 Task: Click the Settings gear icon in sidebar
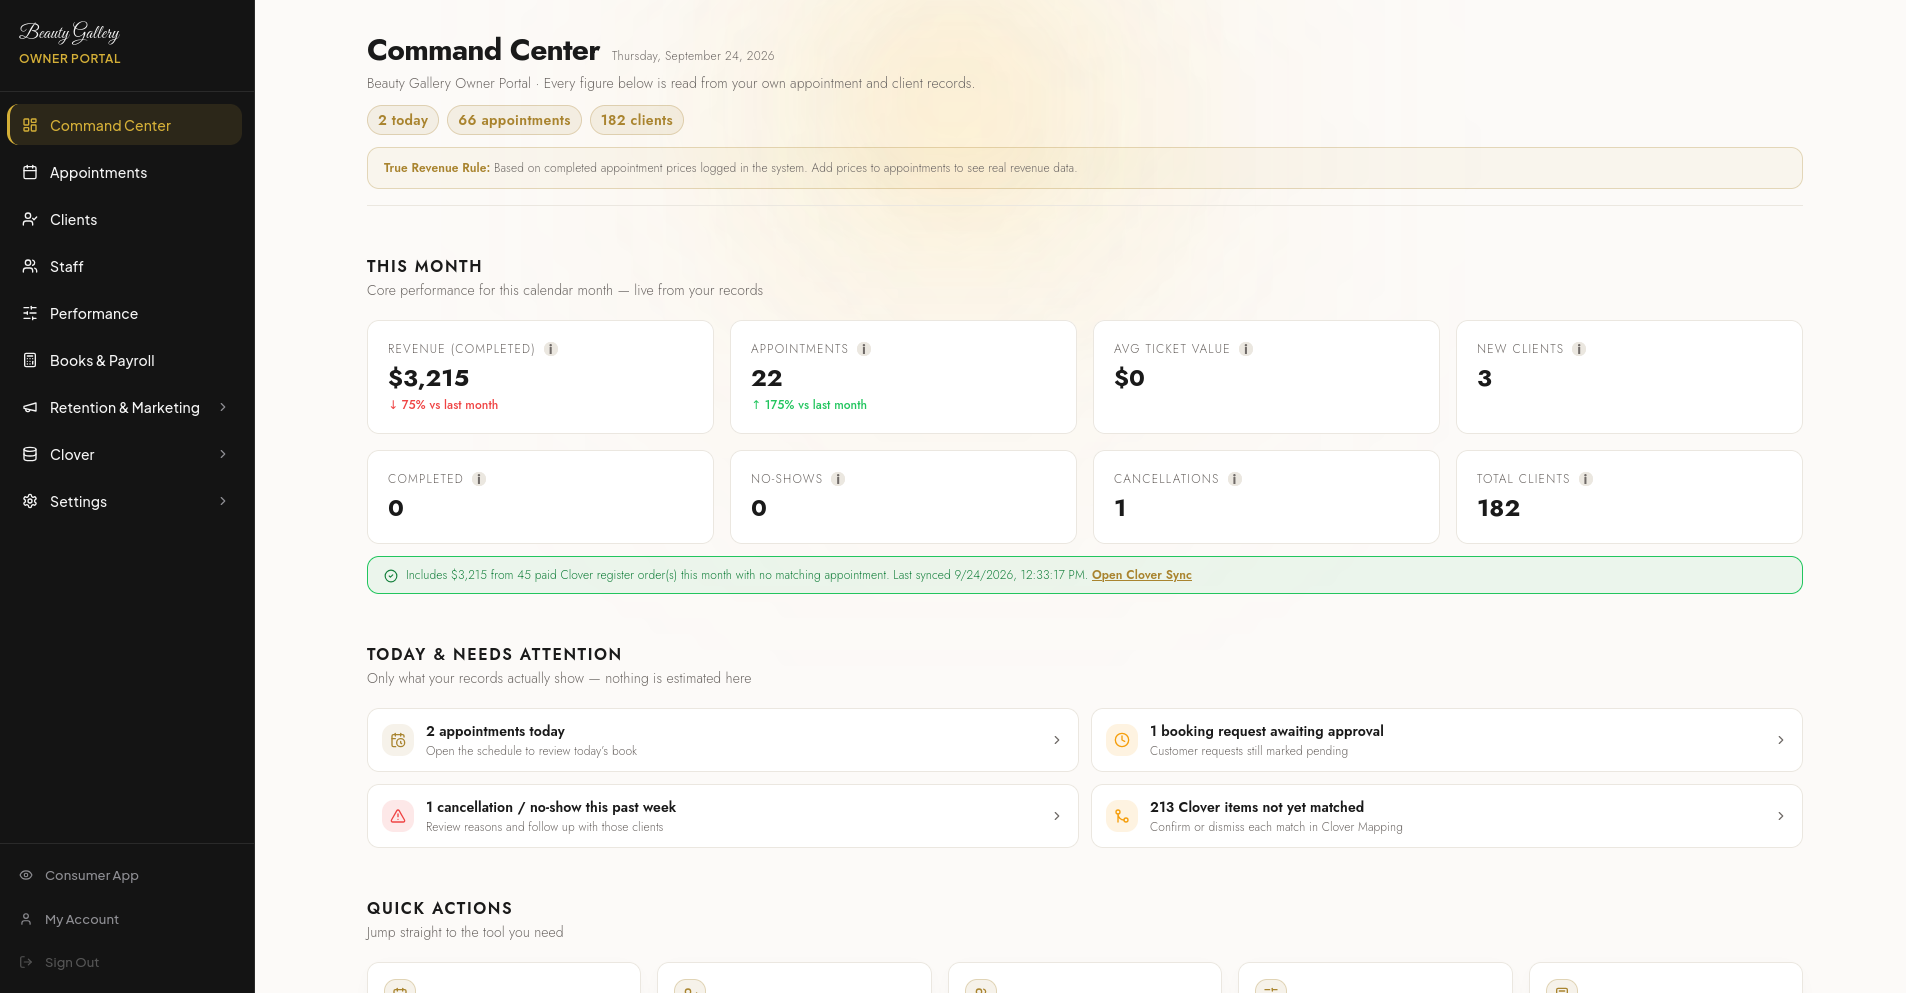pyautogui.click(x=30, y=501)
